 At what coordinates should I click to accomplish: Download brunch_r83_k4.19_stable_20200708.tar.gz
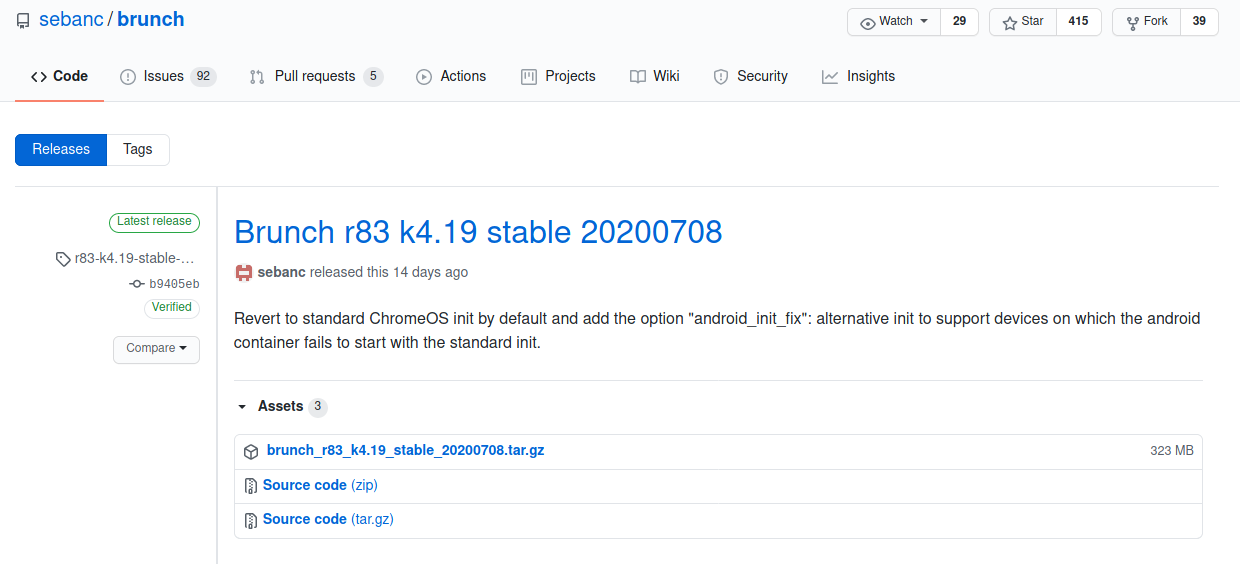(x=405, y=451)
